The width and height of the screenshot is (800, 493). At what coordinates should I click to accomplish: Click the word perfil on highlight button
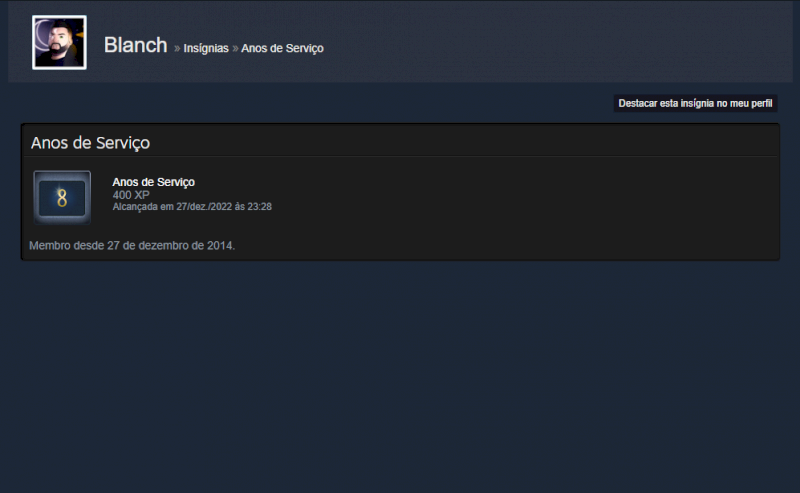pyautogui.click(x=761, y=103)
